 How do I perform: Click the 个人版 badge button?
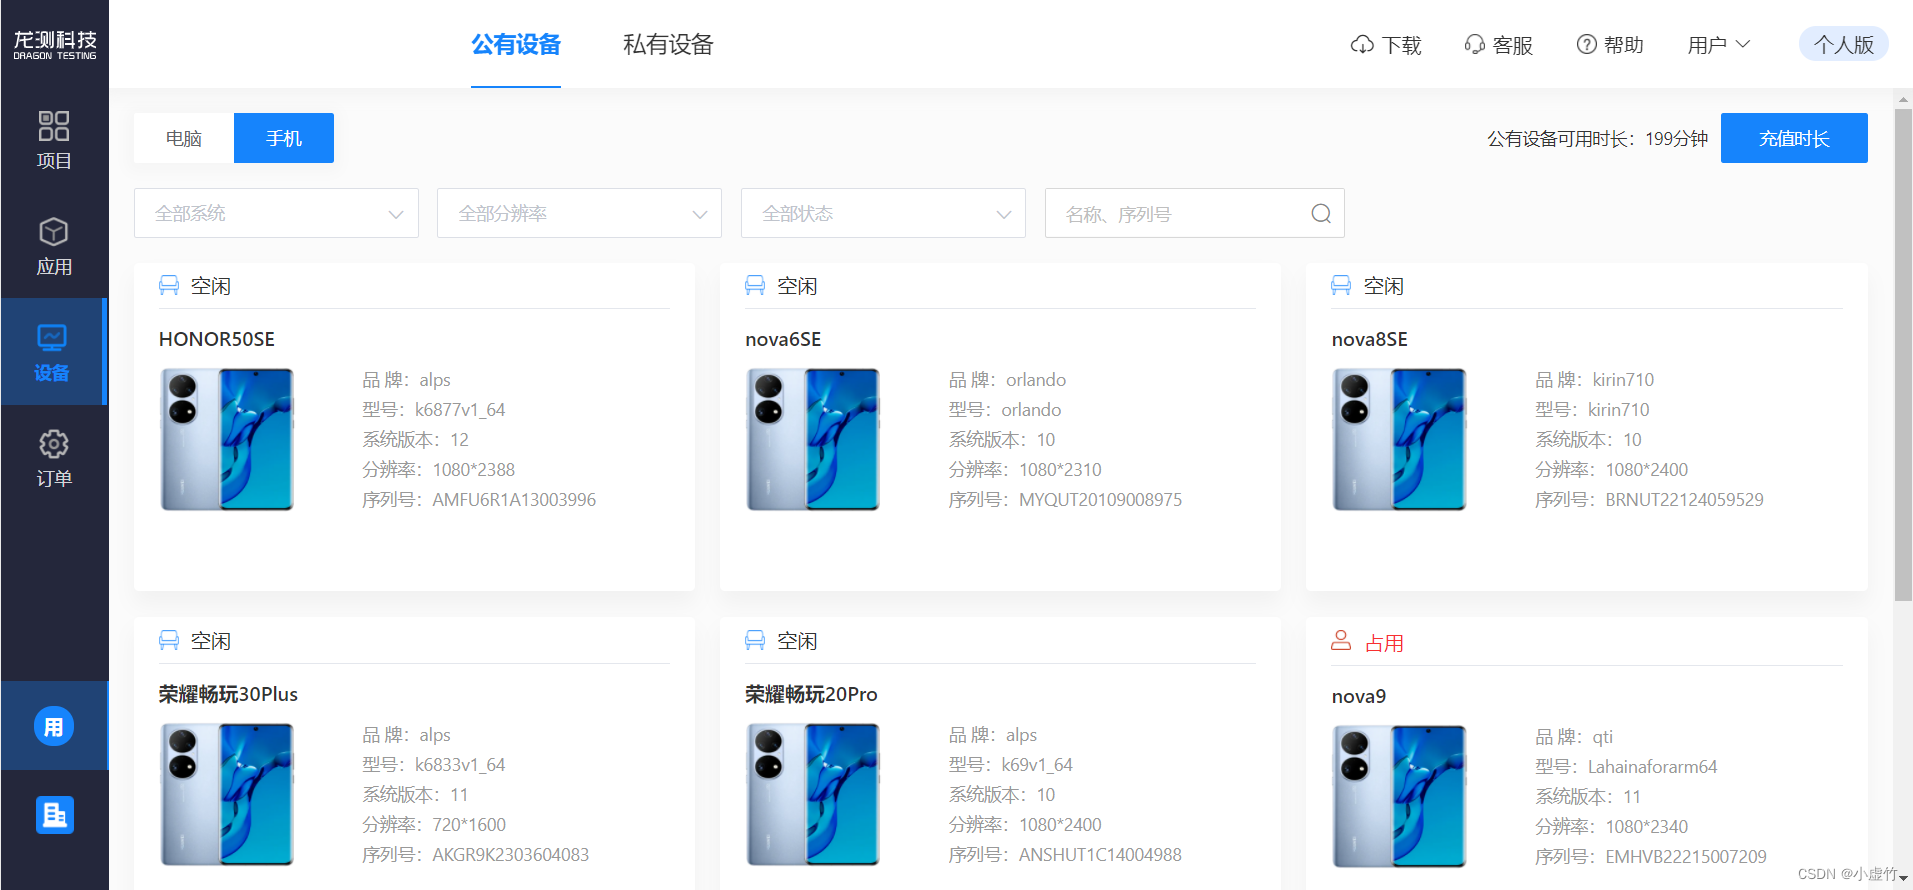1843,45
